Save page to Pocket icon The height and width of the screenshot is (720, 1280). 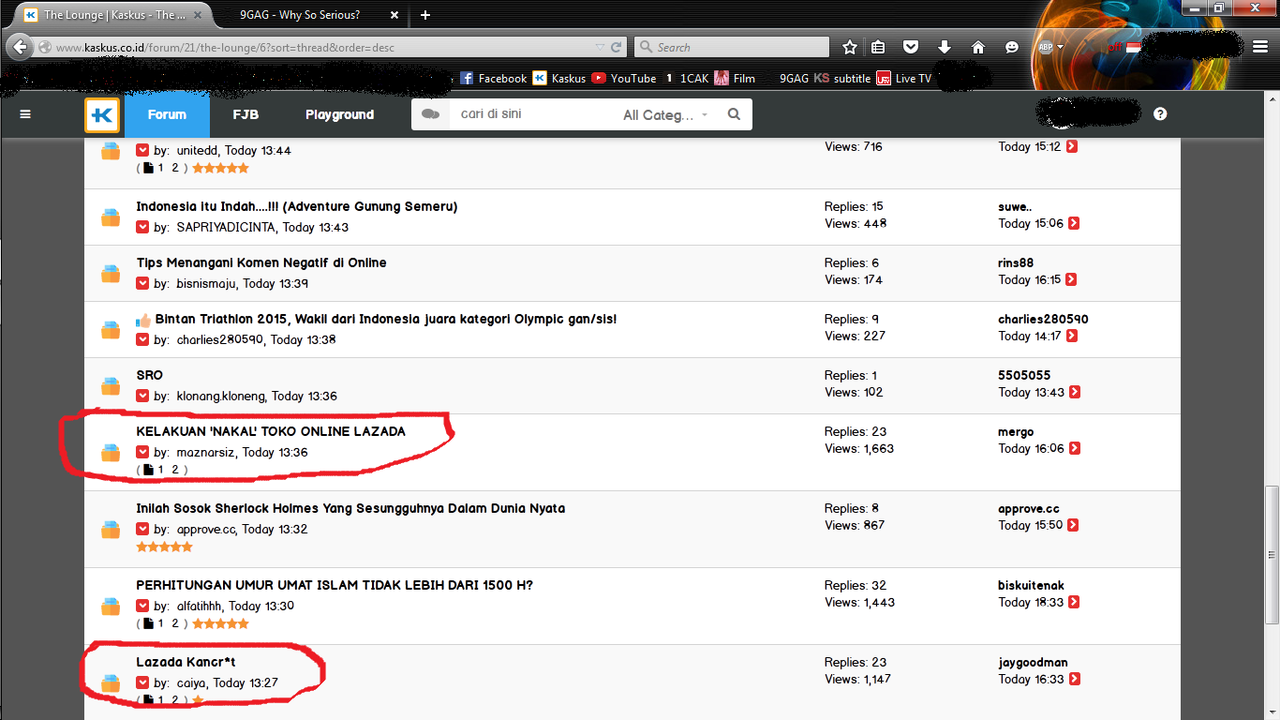click(x=911, y=47)
